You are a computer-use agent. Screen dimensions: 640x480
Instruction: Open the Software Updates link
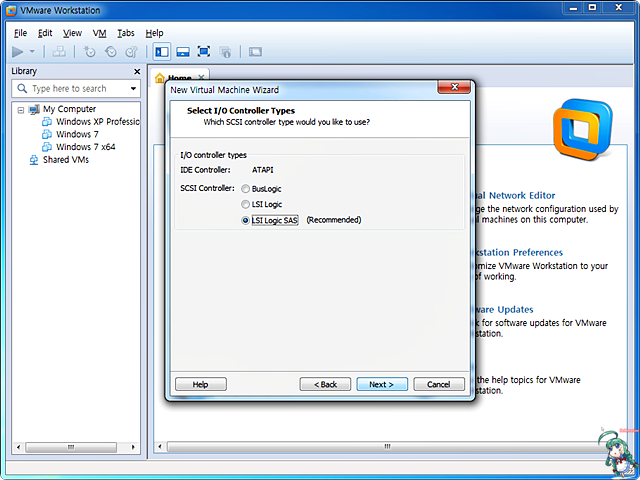point(505,309)
